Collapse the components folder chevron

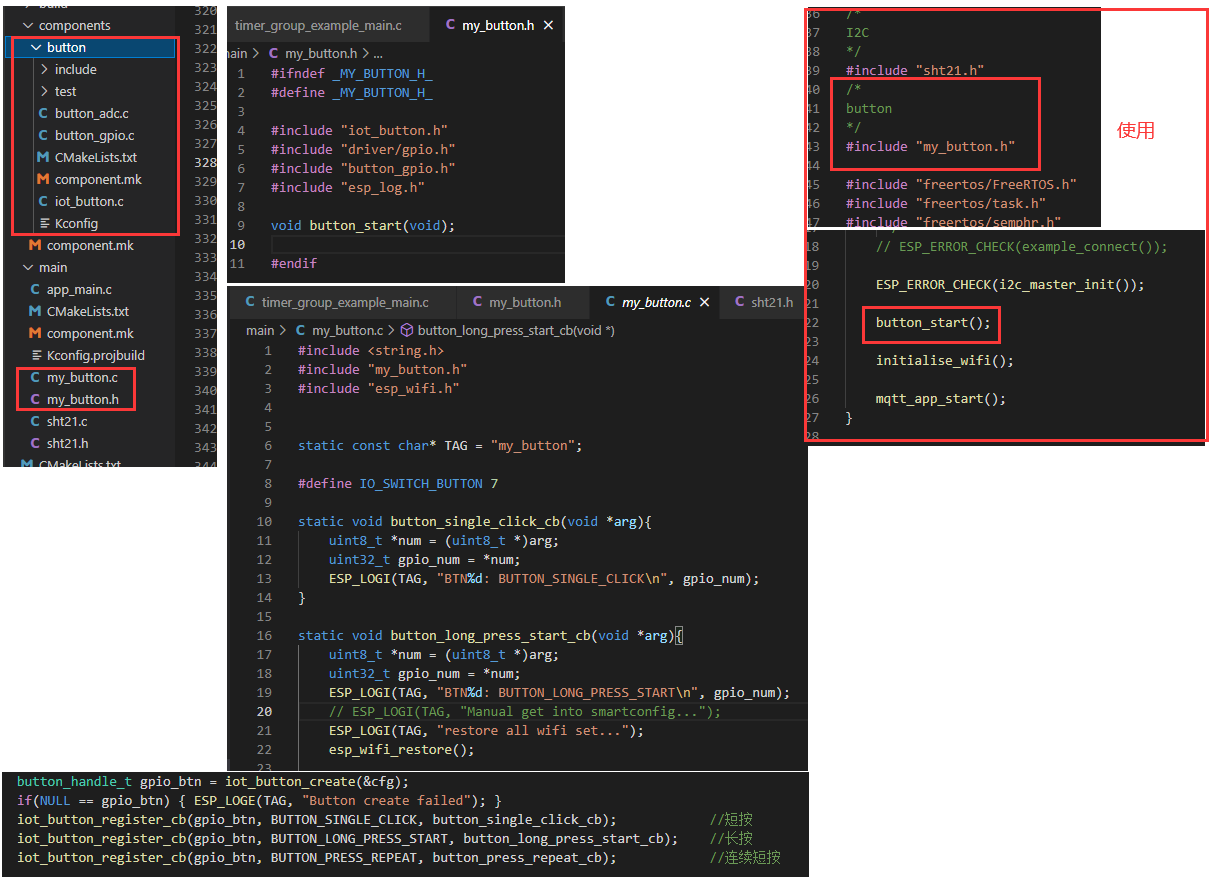coord(28,25)
